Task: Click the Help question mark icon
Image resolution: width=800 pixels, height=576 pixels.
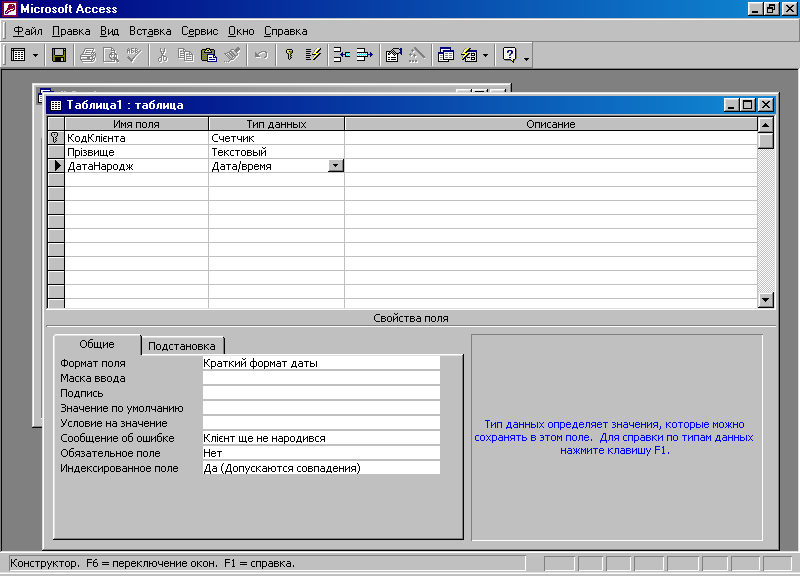Action: [x=509, y=55]
